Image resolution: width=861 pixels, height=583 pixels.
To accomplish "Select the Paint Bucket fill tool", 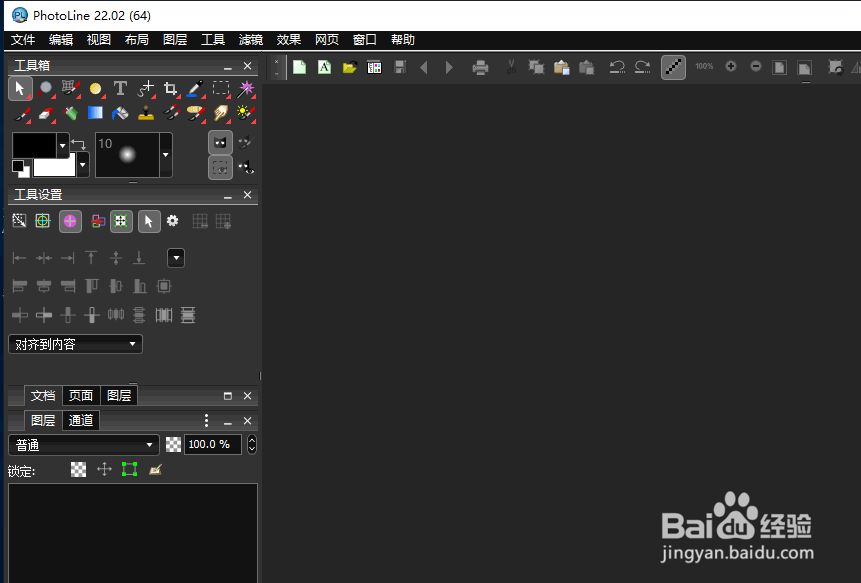I will [120, 114].
